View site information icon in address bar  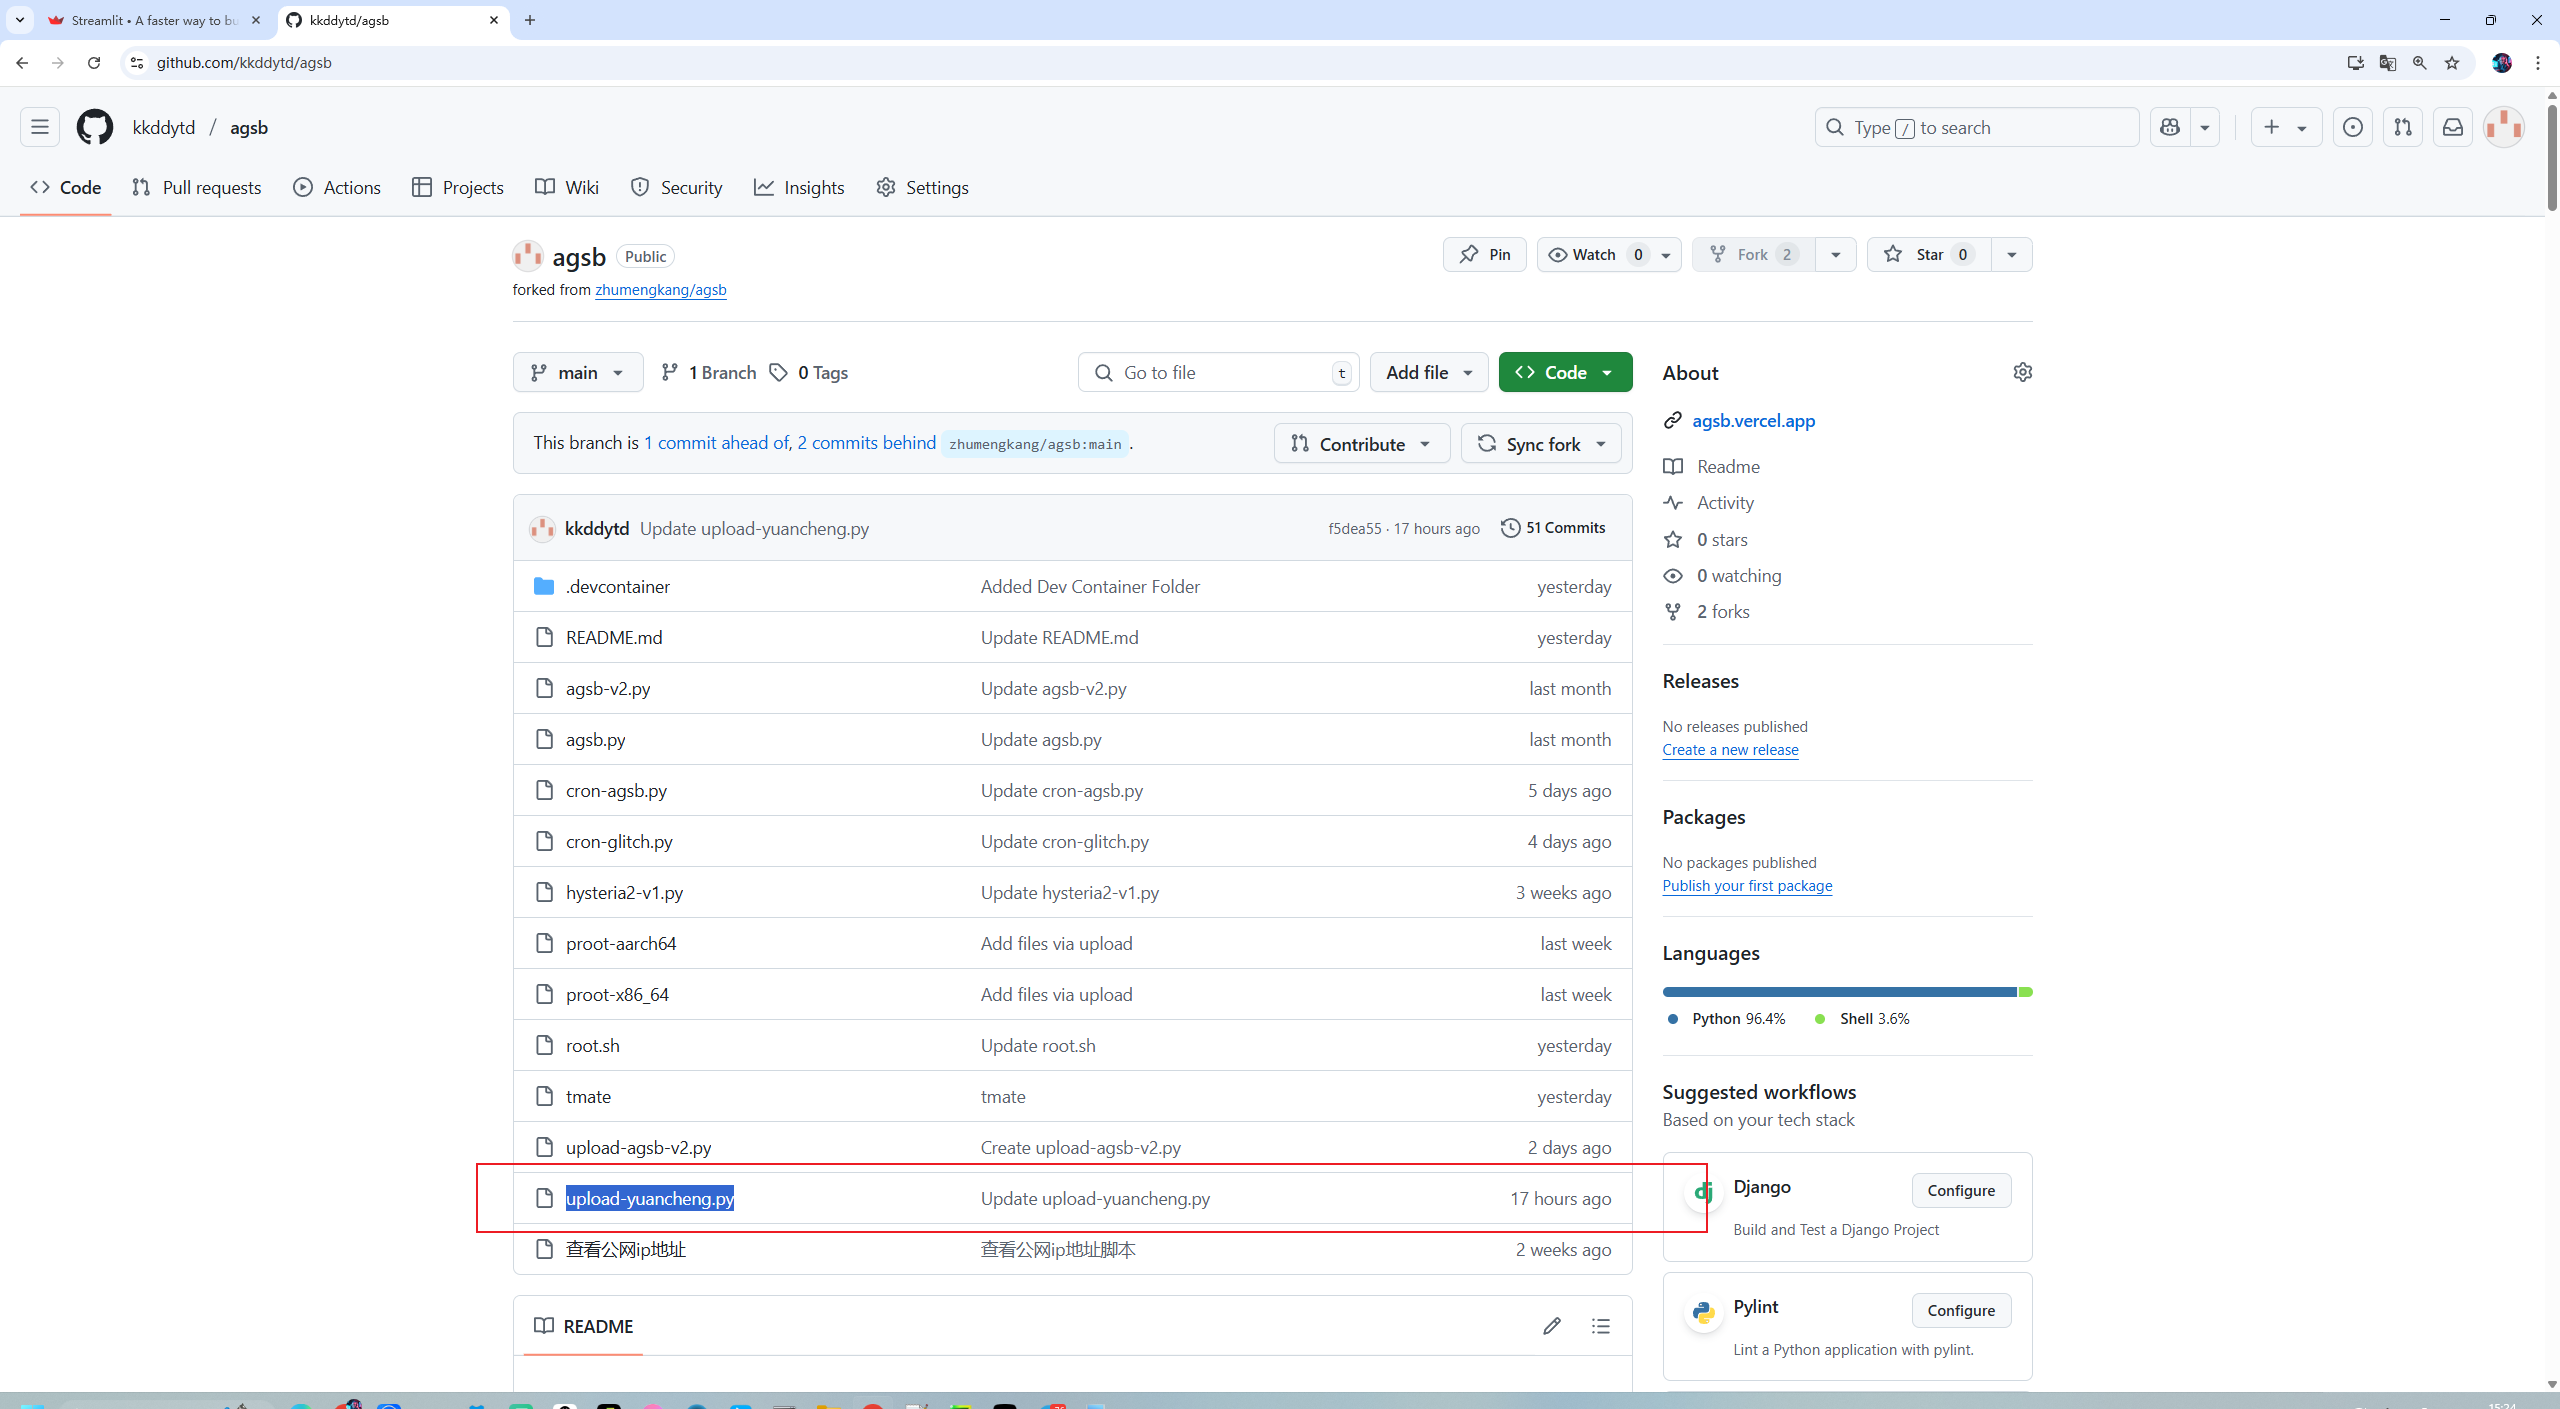(137, 63)
